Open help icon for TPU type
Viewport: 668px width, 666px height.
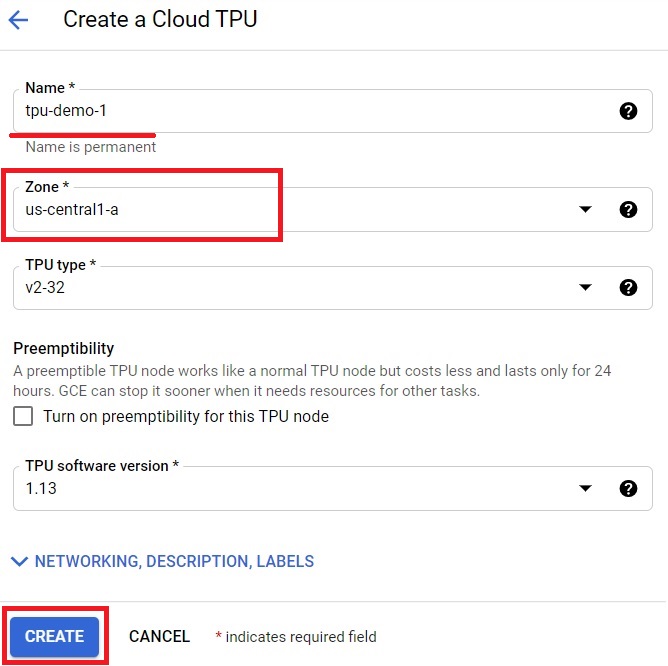click(x=628, y=288)
